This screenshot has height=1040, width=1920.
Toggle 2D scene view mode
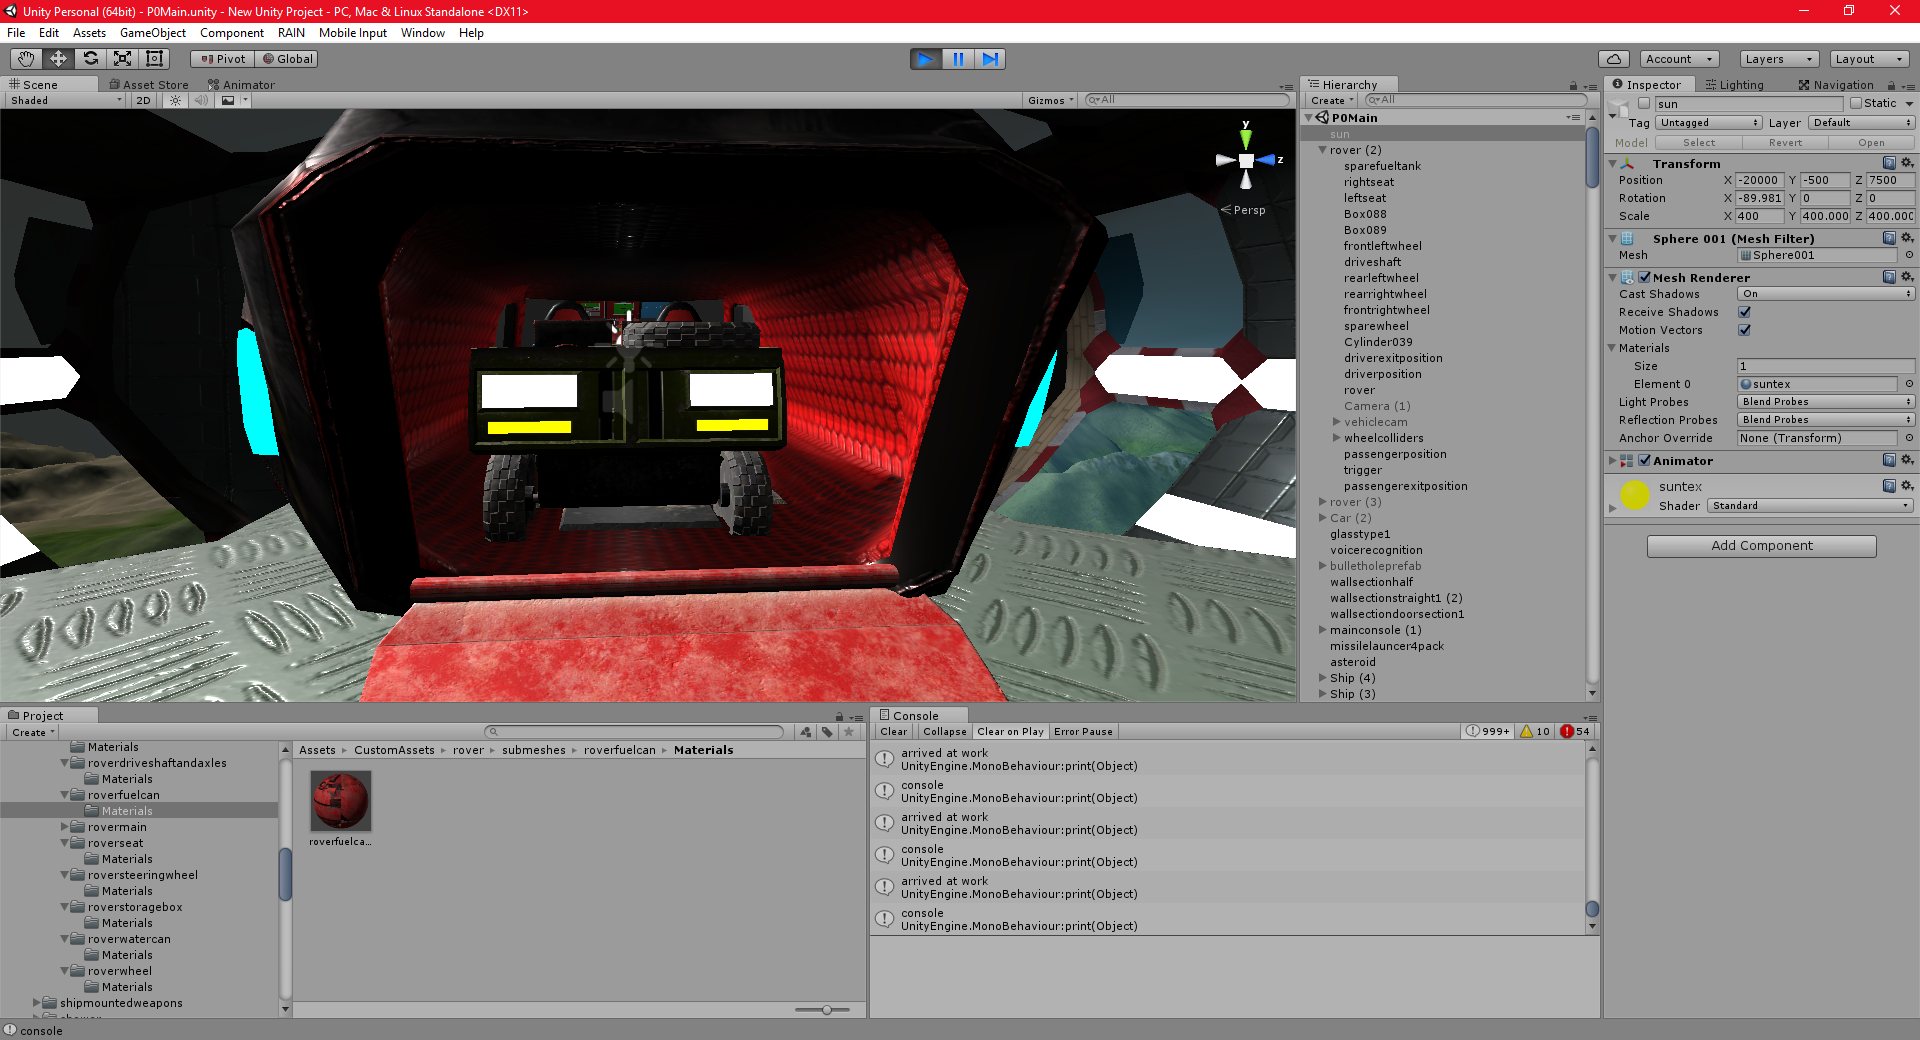click(143, 100)
